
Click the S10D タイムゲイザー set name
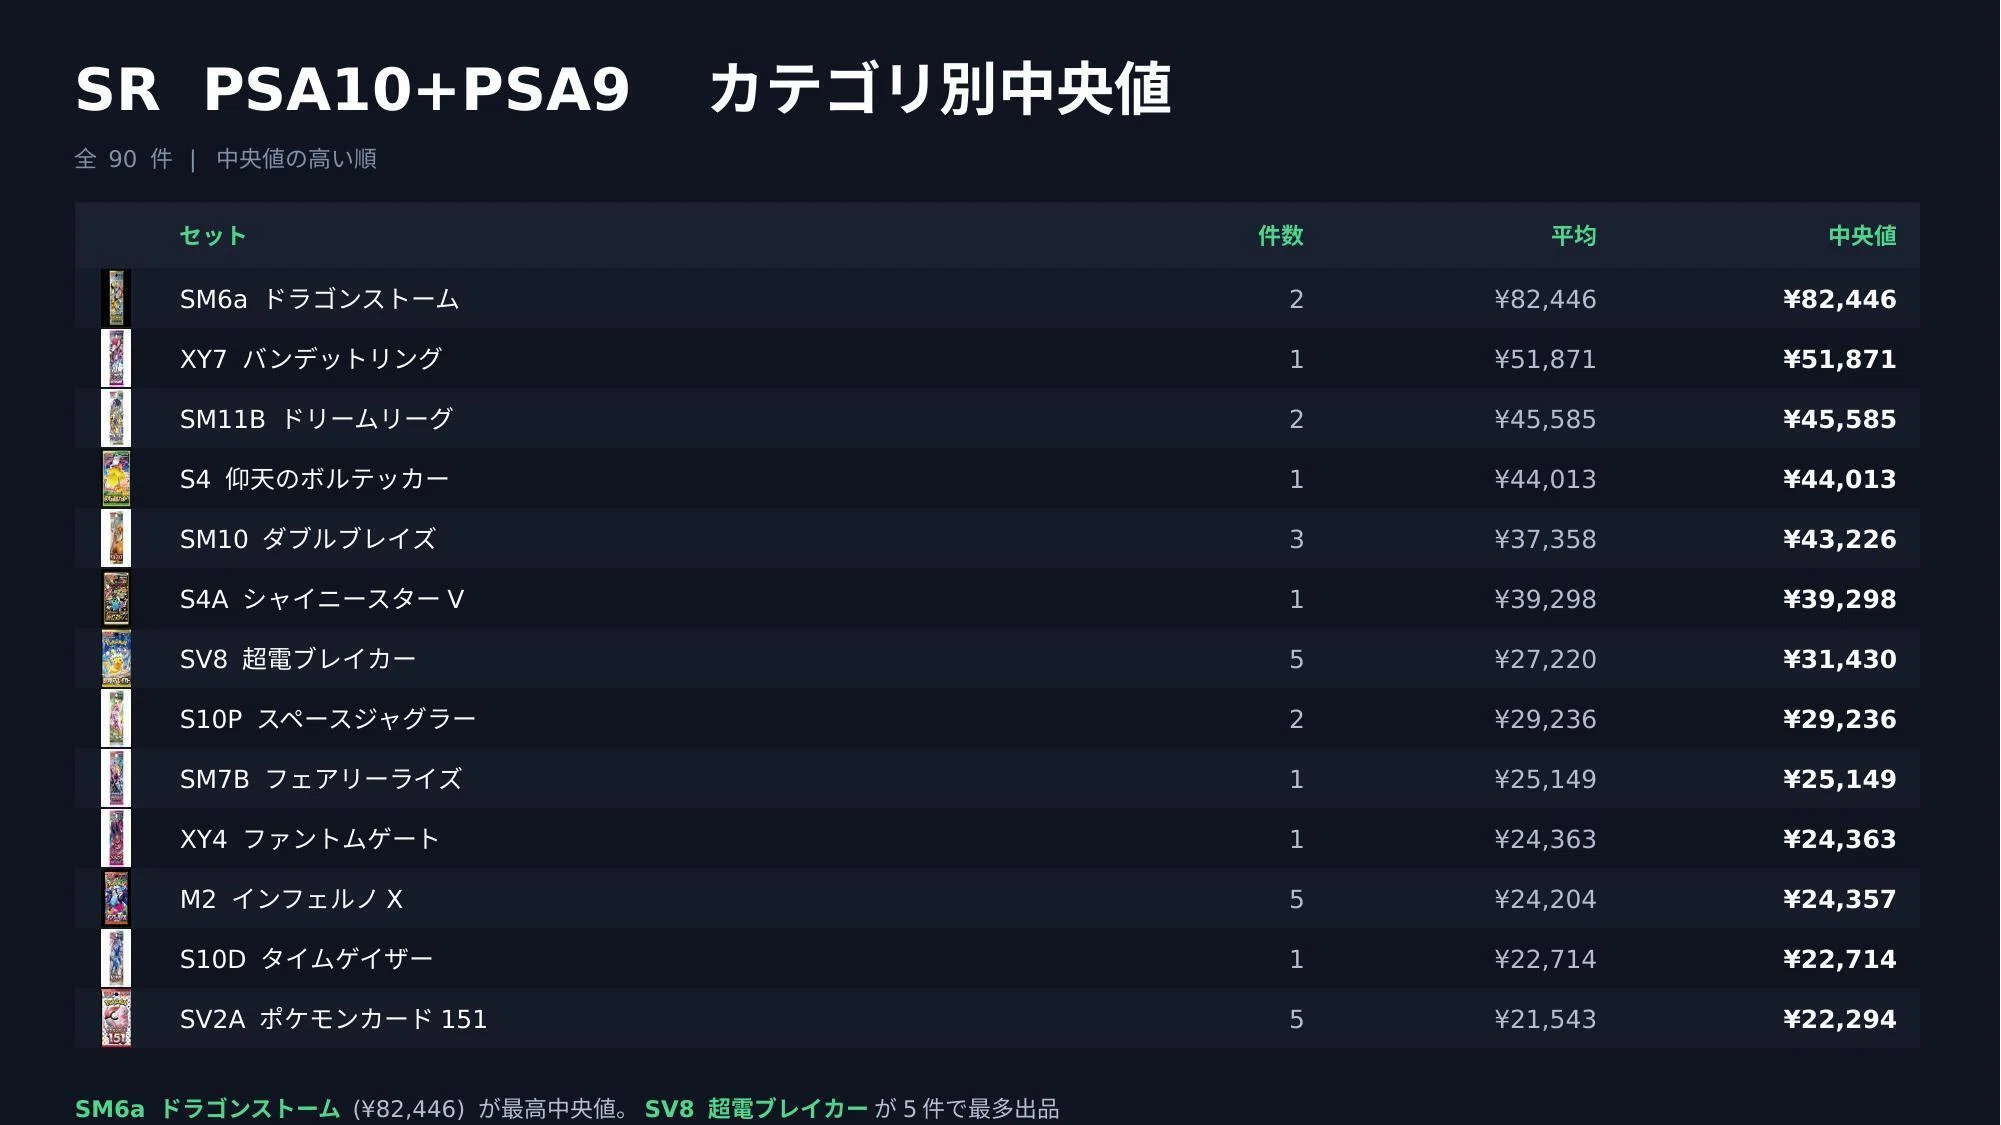point(306,959)
